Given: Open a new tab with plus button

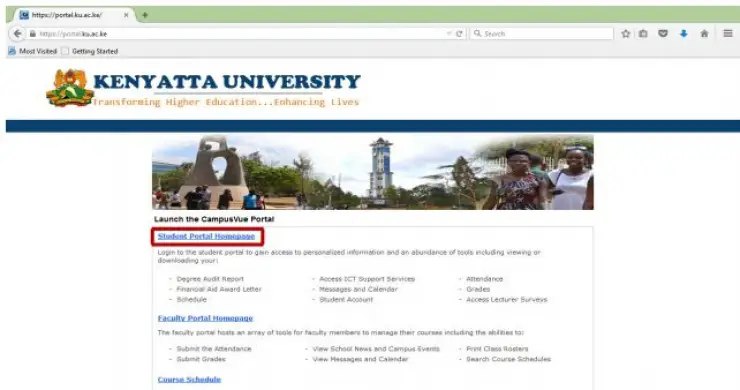Looking at the screenshot, I should pyautogui.click(x=145, y=15).
